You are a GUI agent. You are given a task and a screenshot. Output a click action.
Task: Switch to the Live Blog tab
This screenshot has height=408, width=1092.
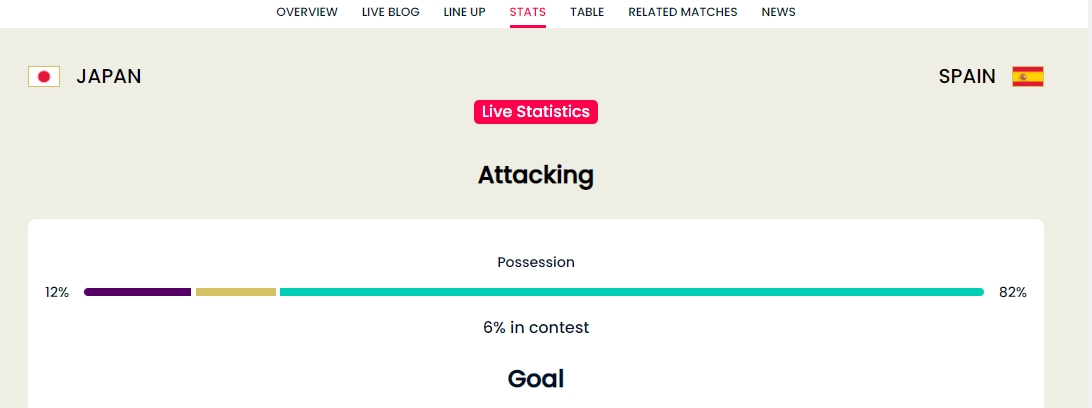pyautogui.click(x=391, y=12)
